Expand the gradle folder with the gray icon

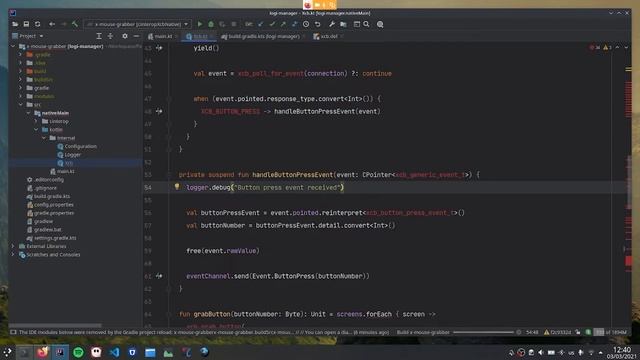coord(20,88)
